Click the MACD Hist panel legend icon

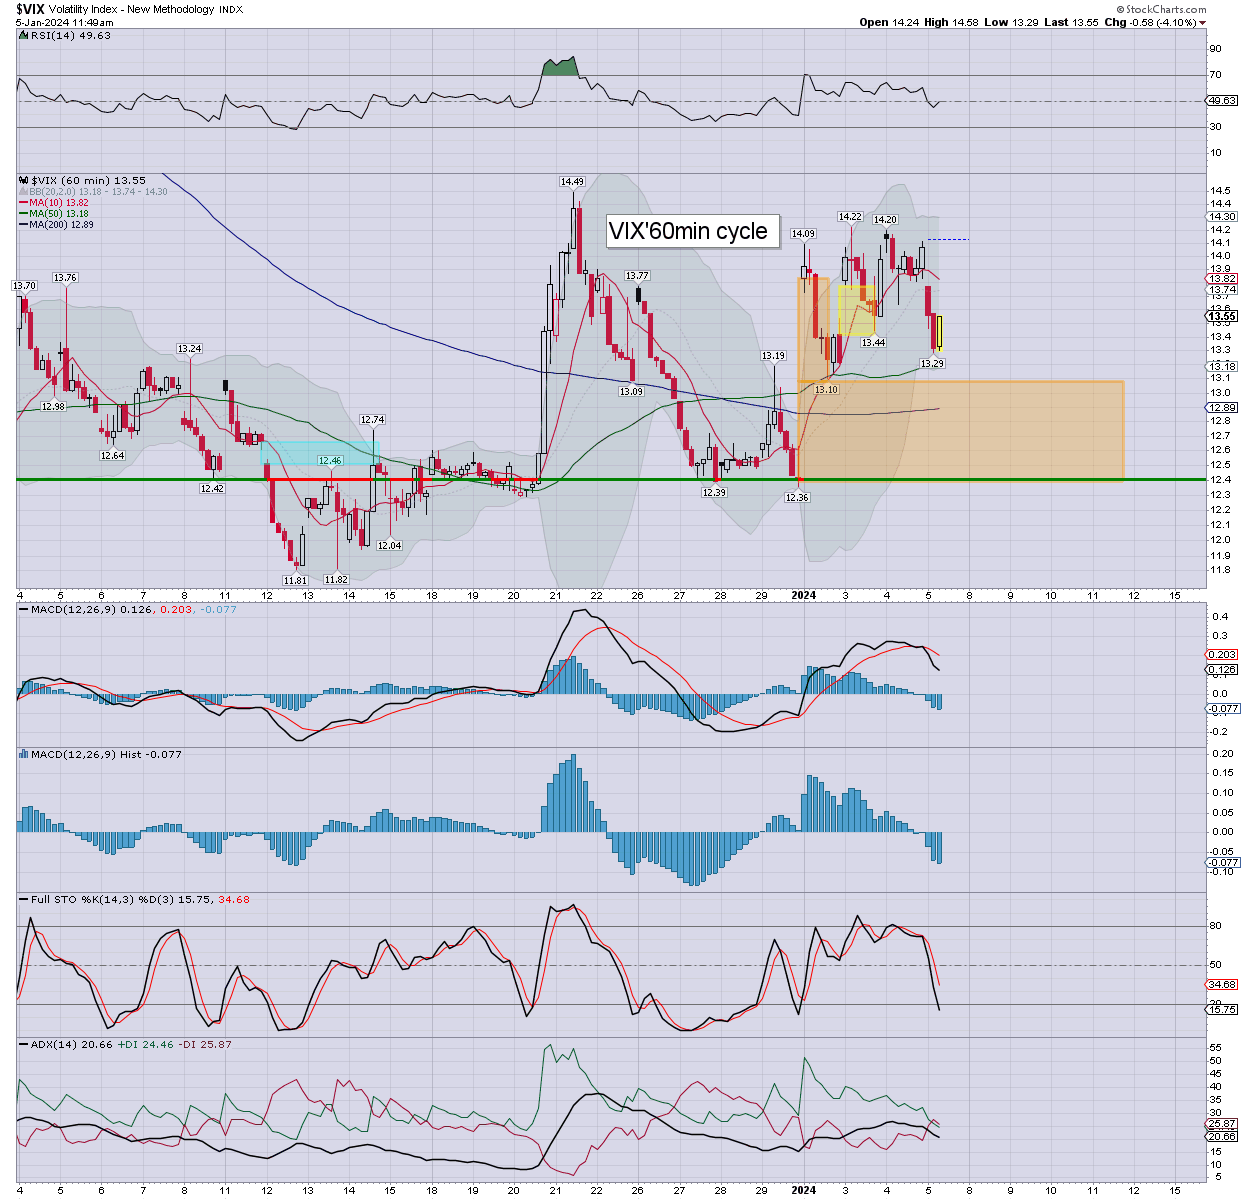[24, 754]
